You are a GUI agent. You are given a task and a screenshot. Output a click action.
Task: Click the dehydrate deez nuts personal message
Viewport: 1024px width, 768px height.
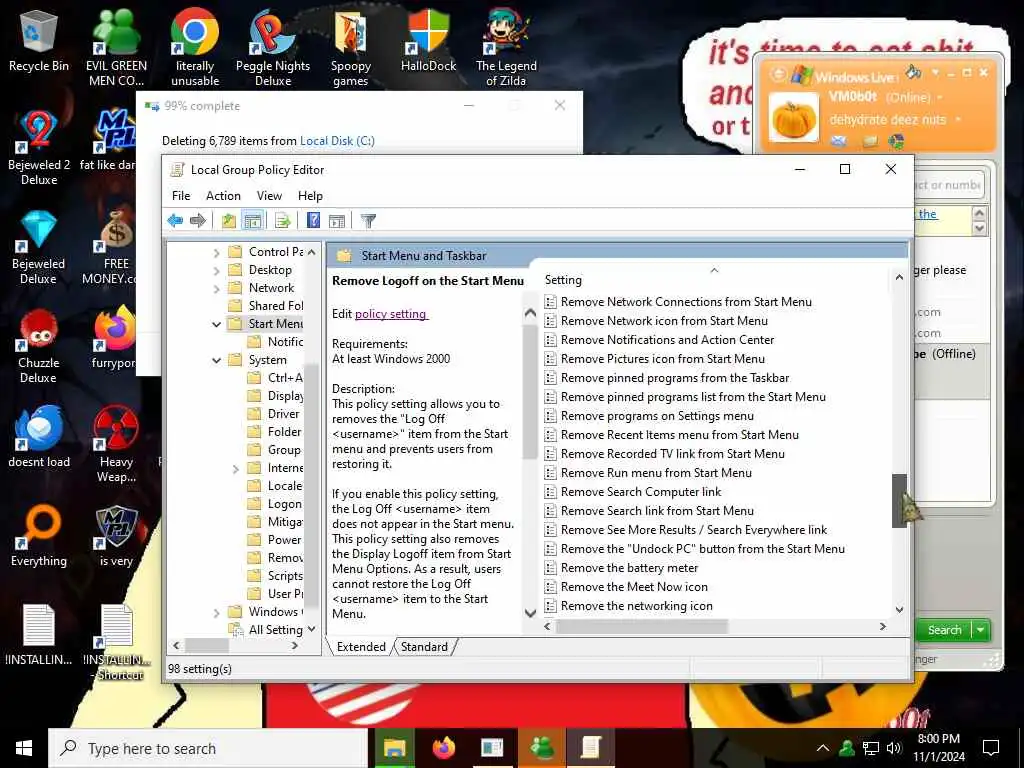pyautogui.click(x=888, y=120)
